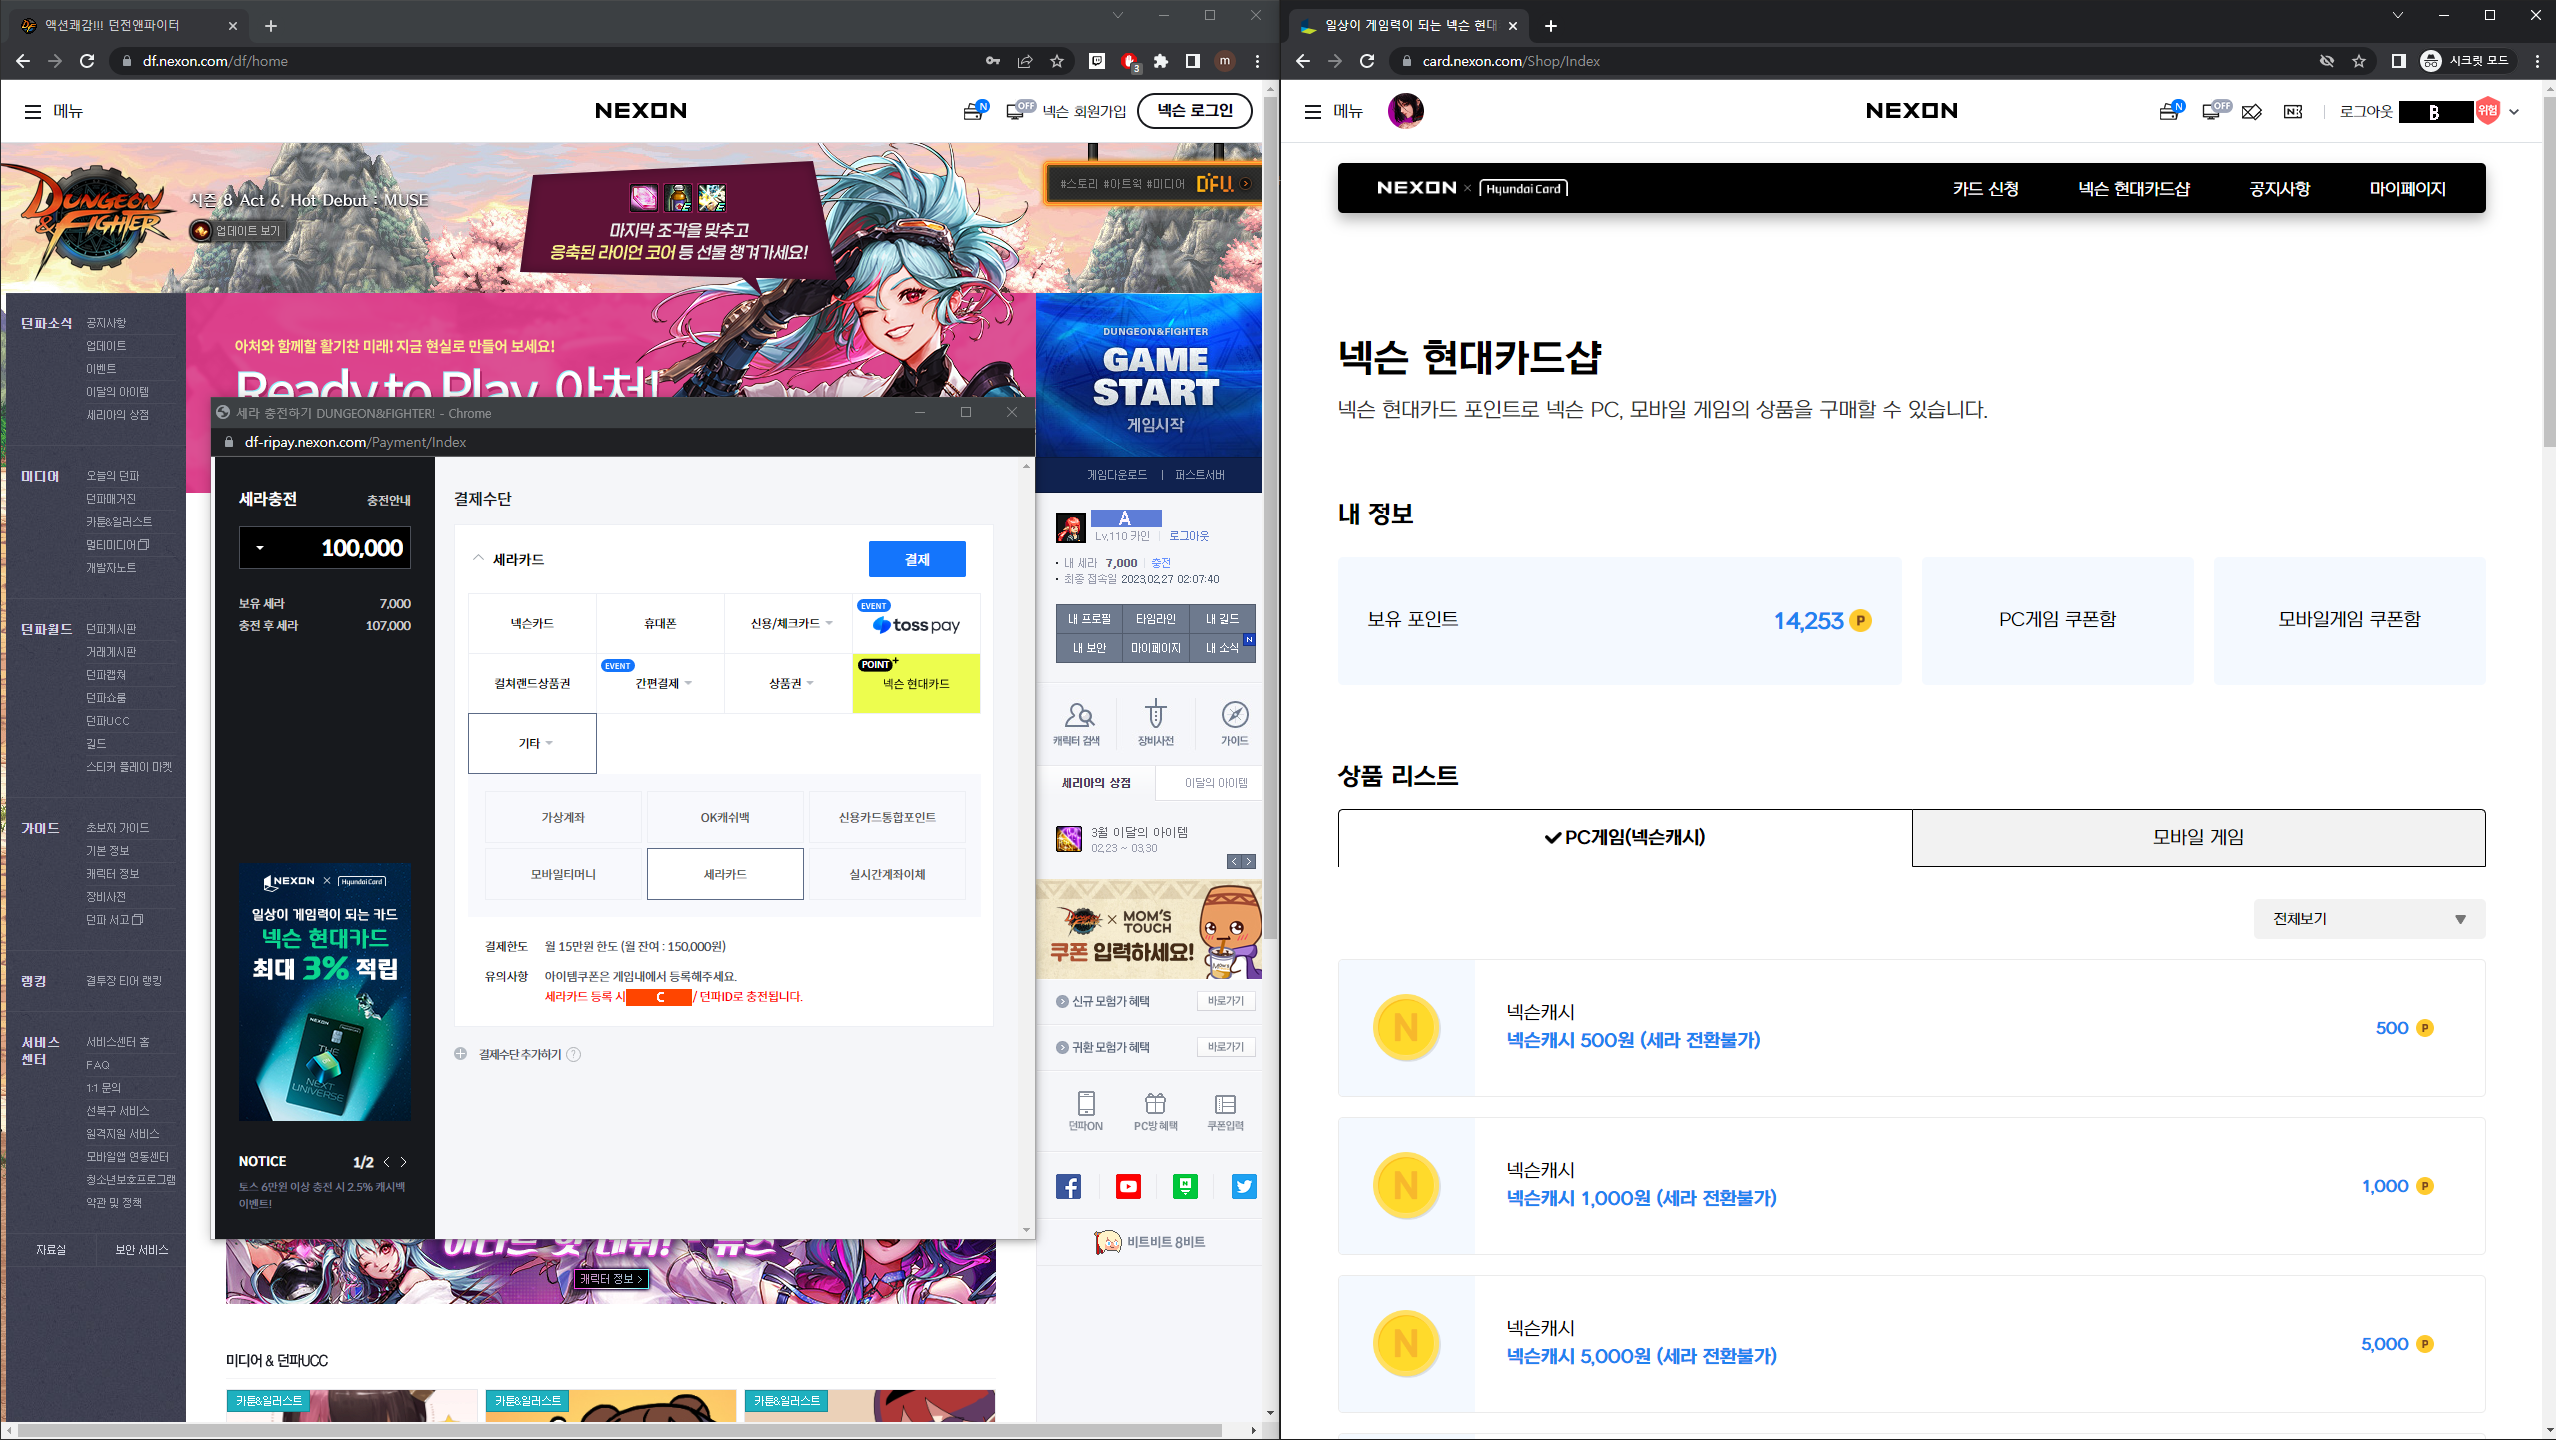Collapse the 세라카드 section chevron
The height and width of the screenshot is (1440, 2556).
coord(478,558)
